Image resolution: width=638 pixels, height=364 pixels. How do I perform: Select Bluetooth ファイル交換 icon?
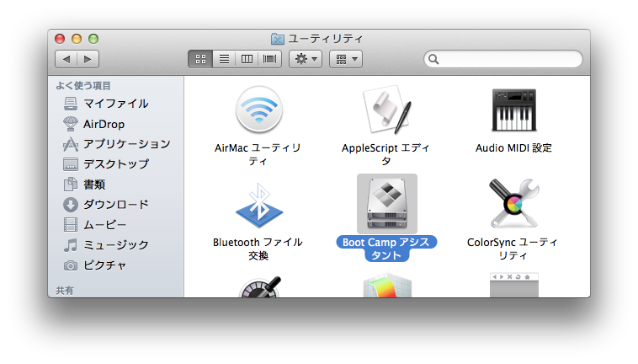tap(259, 205)
